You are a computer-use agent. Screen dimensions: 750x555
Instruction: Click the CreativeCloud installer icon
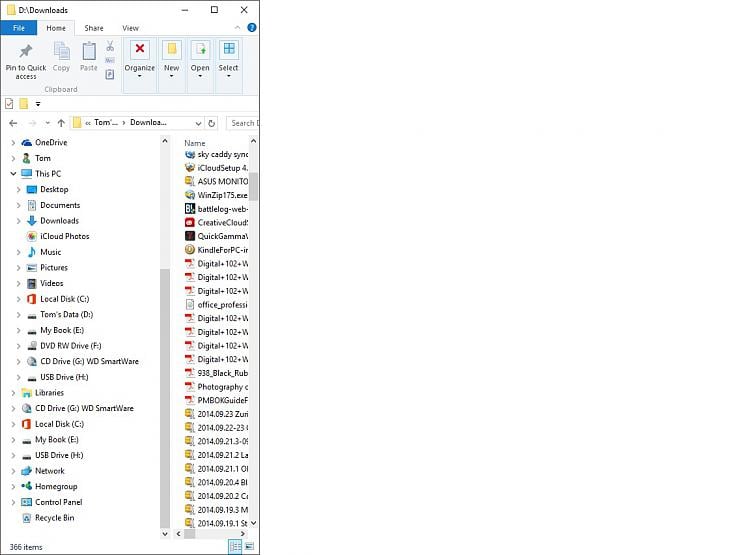pyautogui.click(x=190, y=222)
